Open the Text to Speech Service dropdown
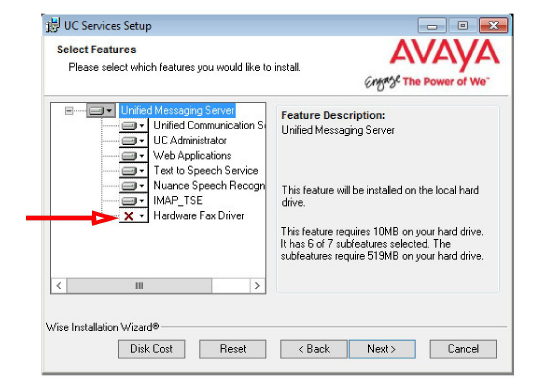 (133, 171)
